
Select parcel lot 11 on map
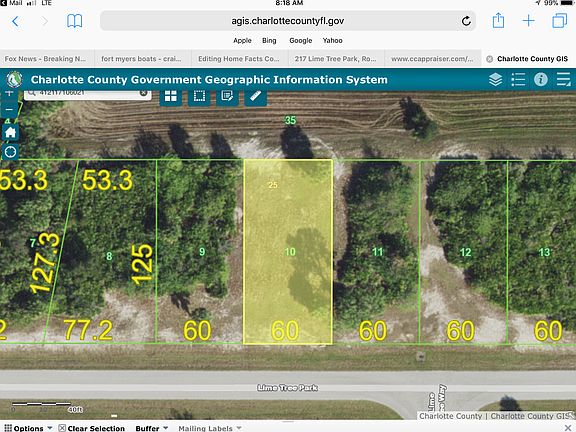click(377, 252)
